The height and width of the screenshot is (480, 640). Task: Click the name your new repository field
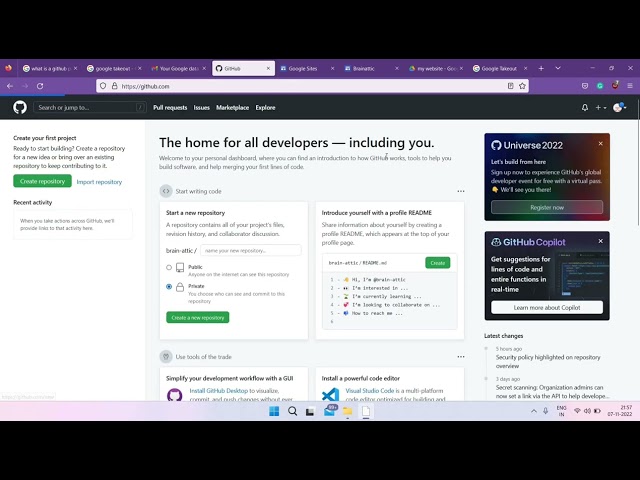pos(251,250)
